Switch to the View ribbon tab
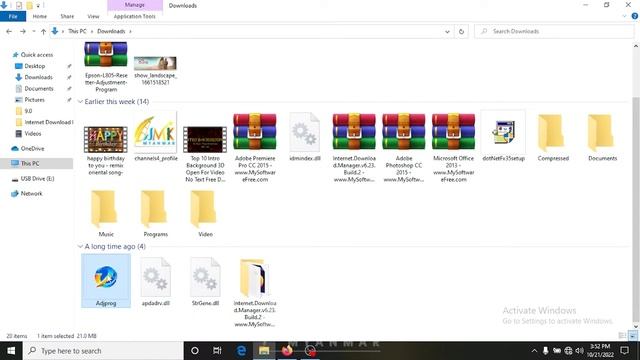 pos(93,16)
